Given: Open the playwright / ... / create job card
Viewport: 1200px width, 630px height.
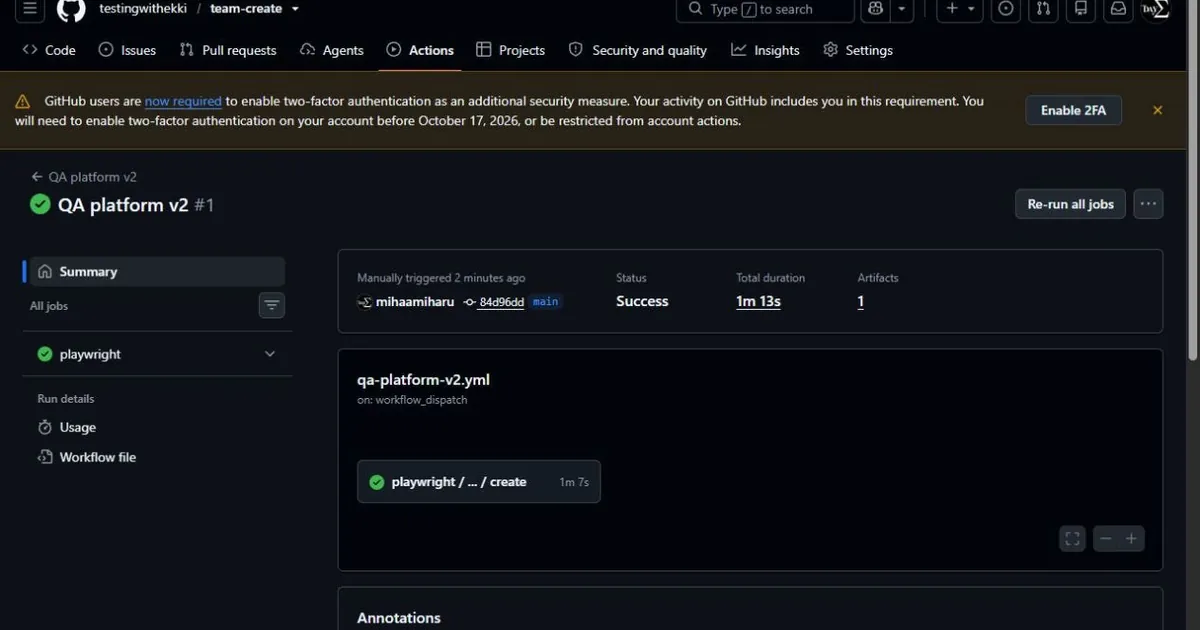Looking at the screenshot, I should [479, 482].
